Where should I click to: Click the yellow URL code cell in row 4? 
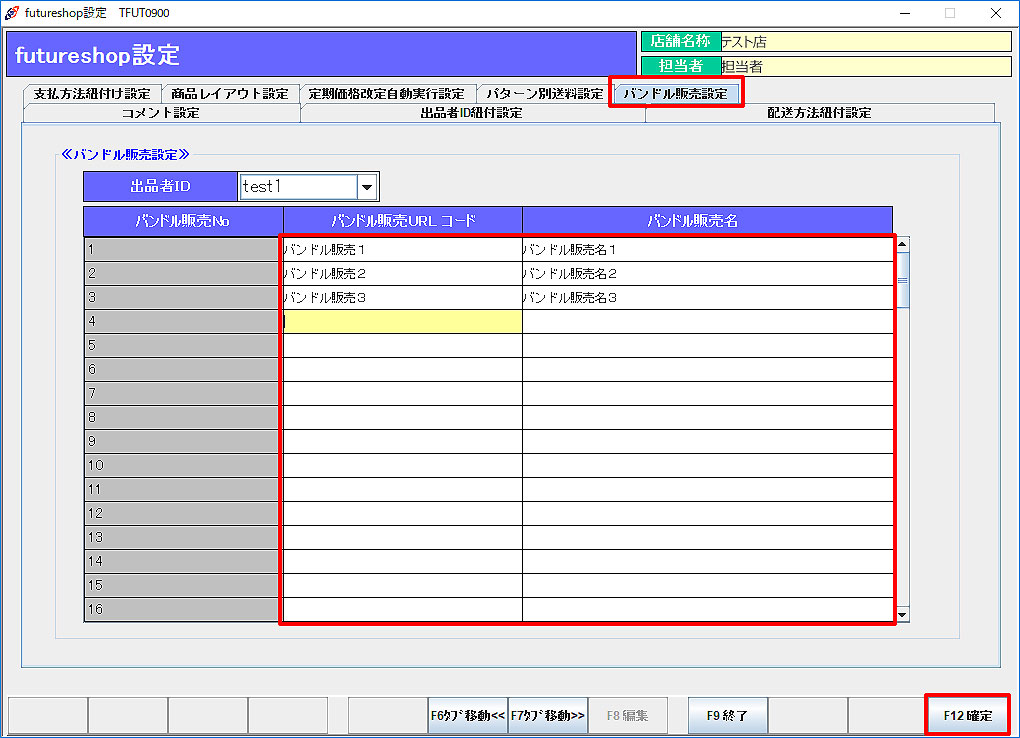click(x=402, y=321)
